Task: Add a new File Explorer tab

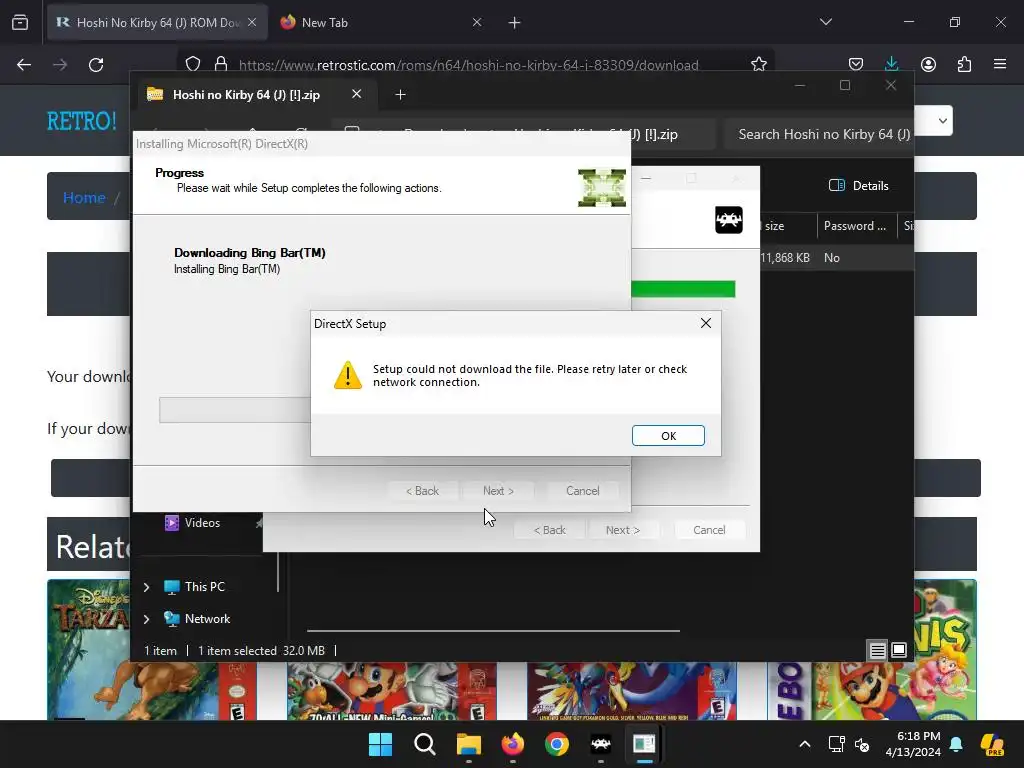Action: tap(400, 95)
